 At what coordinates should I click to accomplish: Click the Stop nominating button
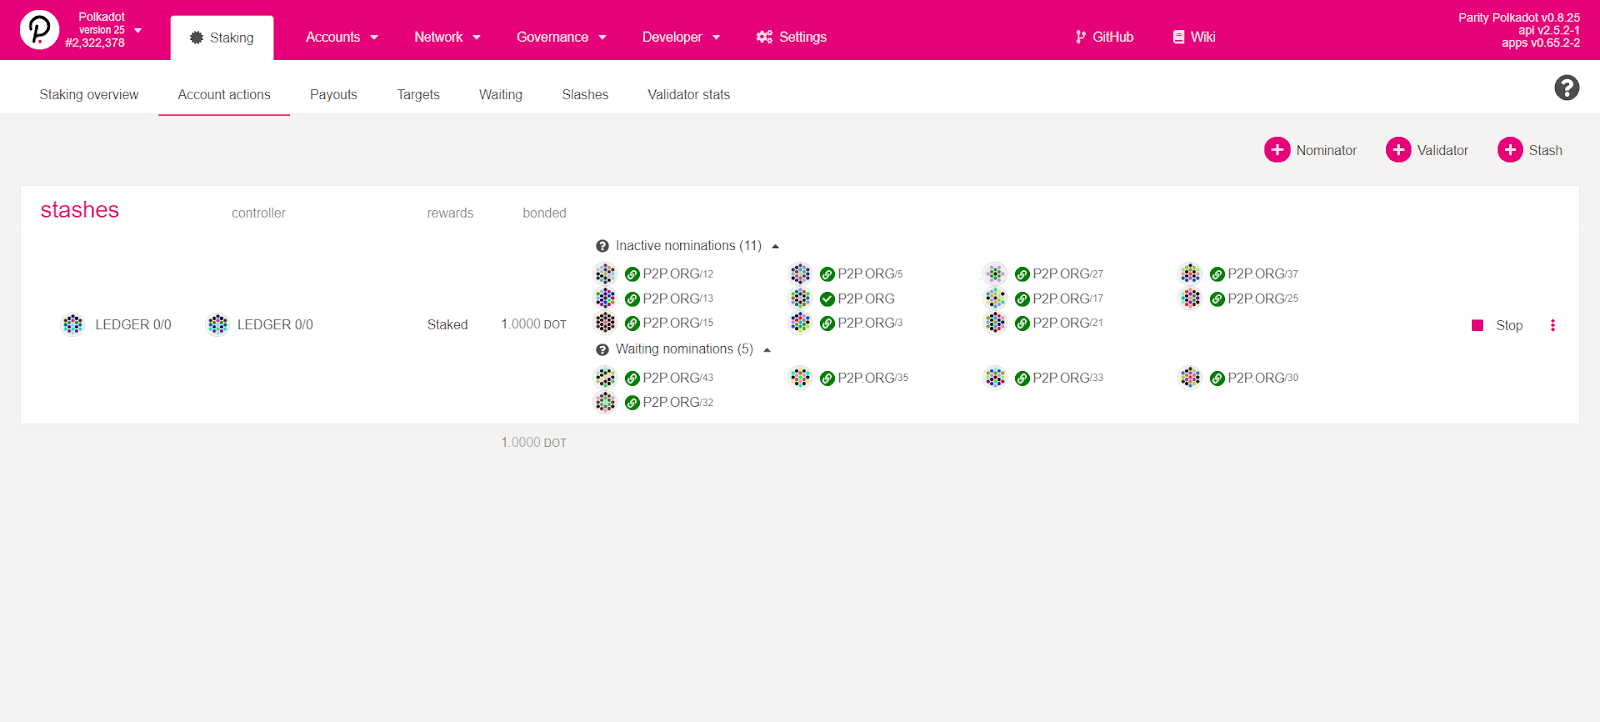click(x=1497, y=325)
